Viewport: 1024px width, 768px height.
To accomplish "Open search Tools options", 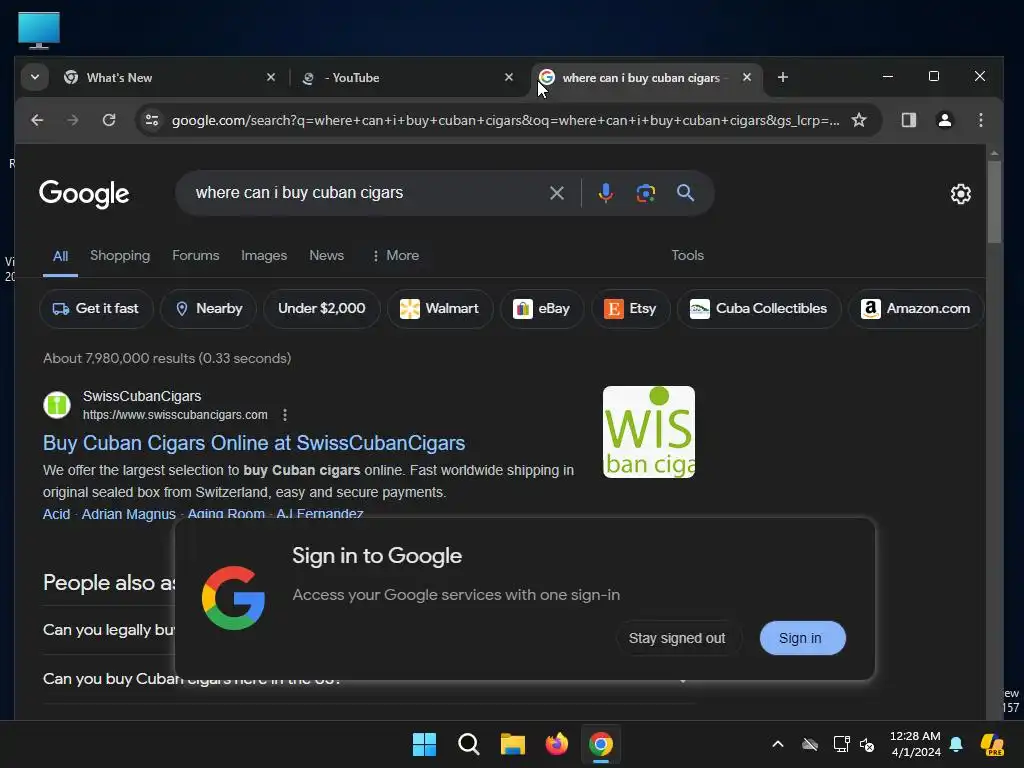I will (688, 255).
